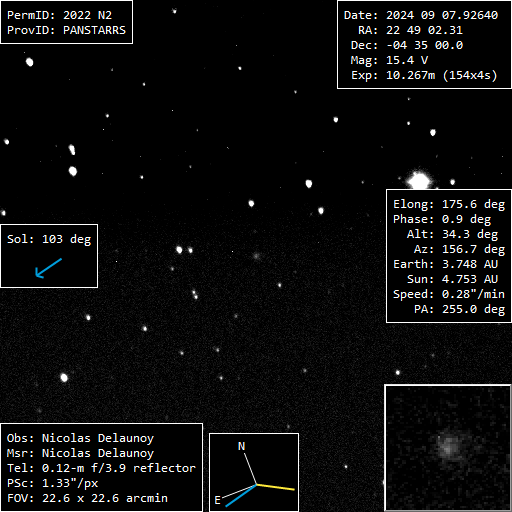Click the Sol 103 deg label
Viewport: 512px width, 512px height.
pos(49,239)
